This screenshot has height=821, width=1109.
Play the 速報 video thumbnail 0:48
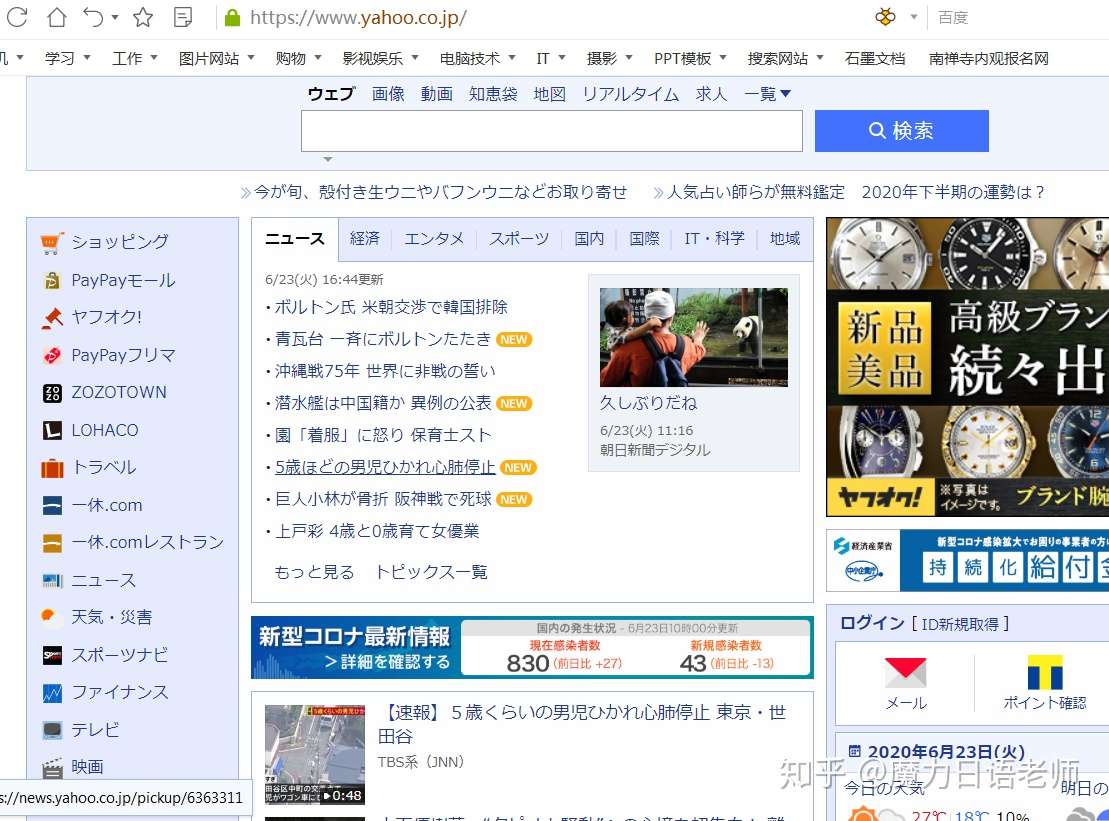pos(315,755)
